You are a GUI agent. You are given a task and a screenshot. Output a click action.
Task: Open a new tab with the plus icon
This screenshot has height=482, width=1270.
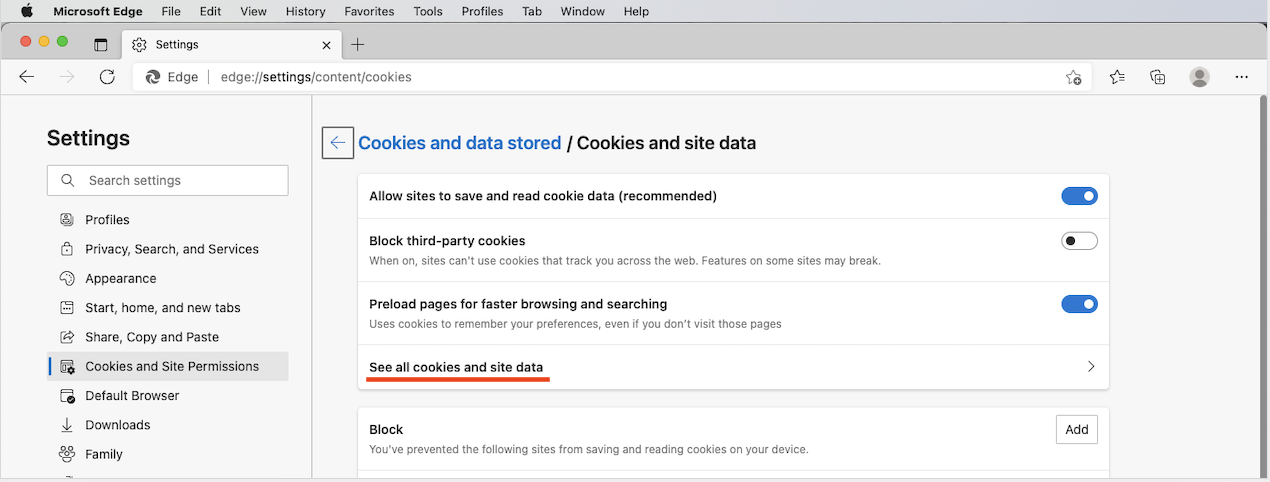[358, 44]
